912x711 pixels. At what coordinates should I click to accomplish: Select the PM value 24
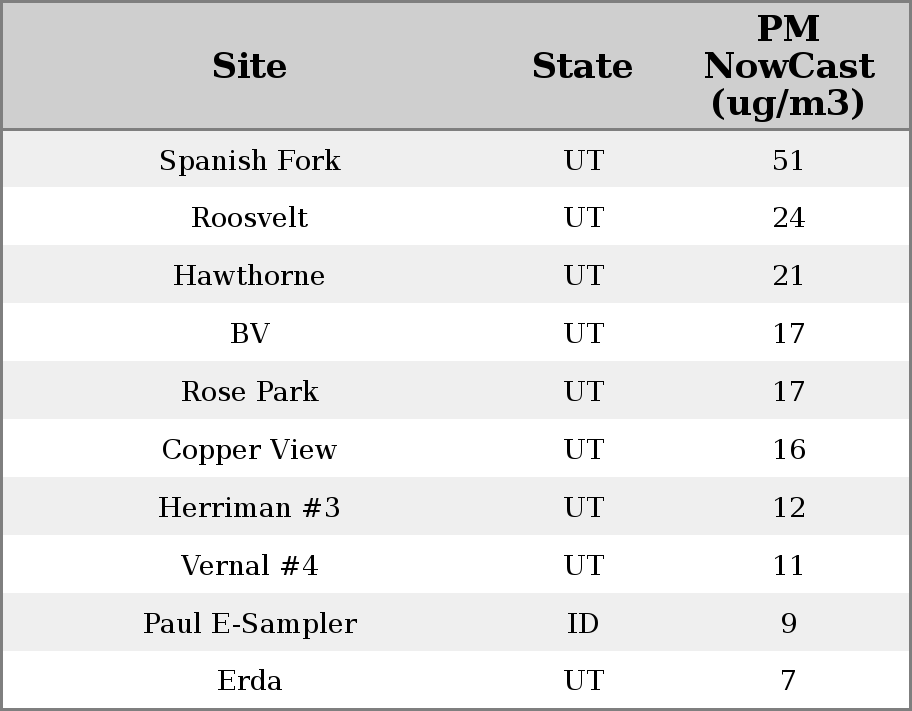(788, 218)
